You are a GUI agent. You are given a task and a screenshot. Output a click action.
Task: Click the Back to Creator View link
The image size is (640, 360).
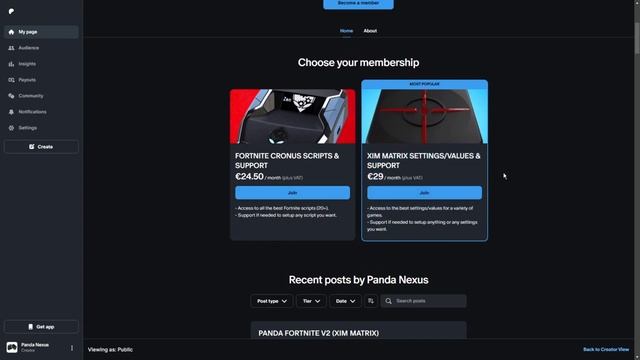[606, 349]
